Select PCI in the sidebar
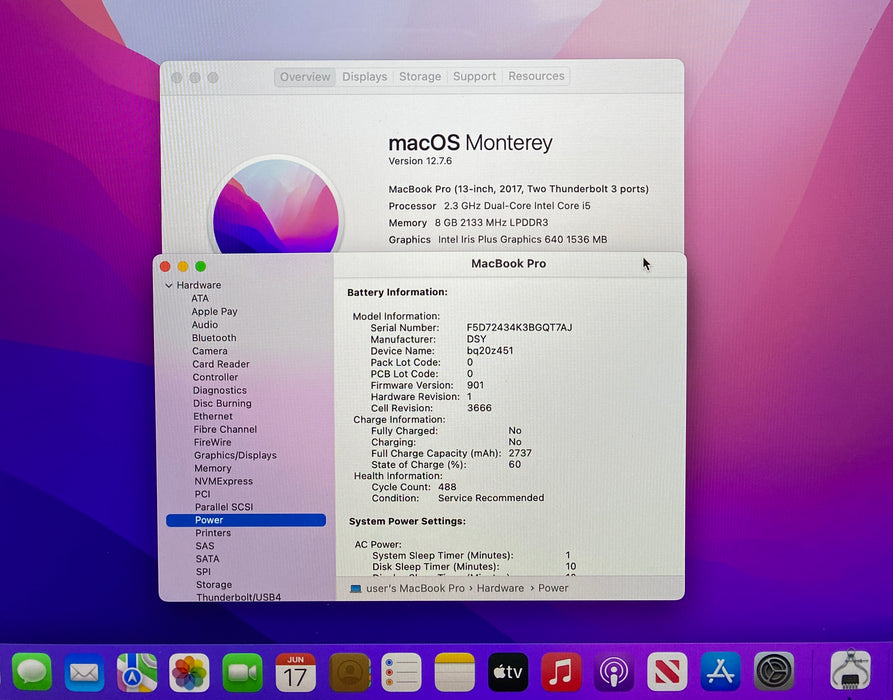 (x=202, y=494)
